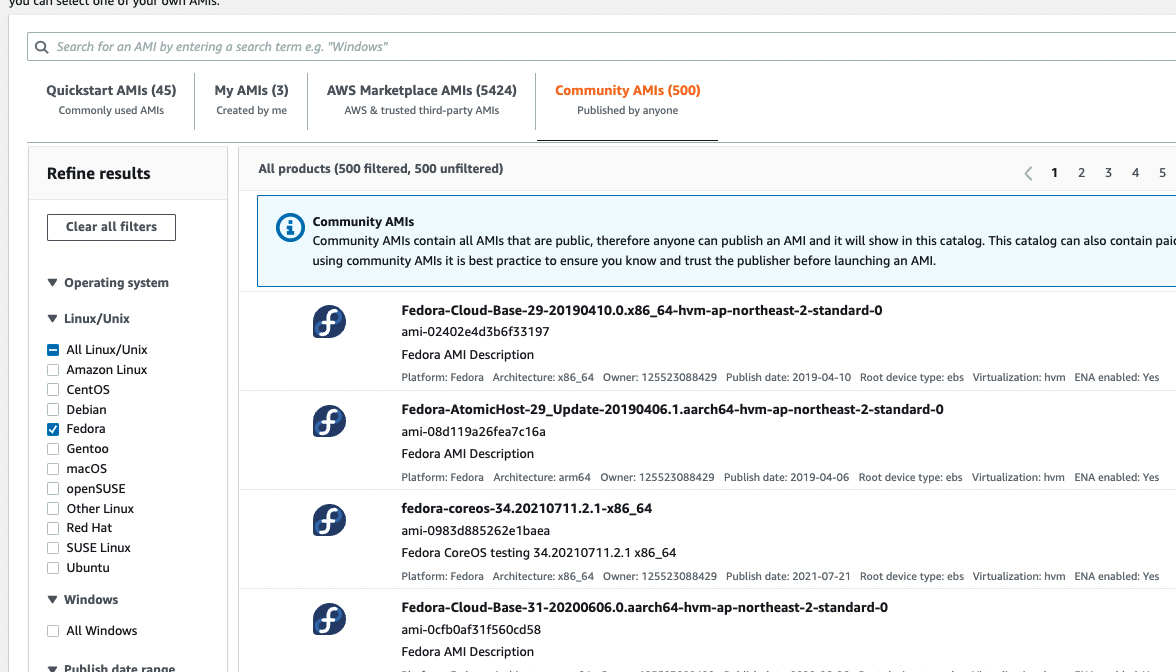Click the search magnifier icon
Viewport: 1176px width, 672px height.
click(x=42, y=47)
